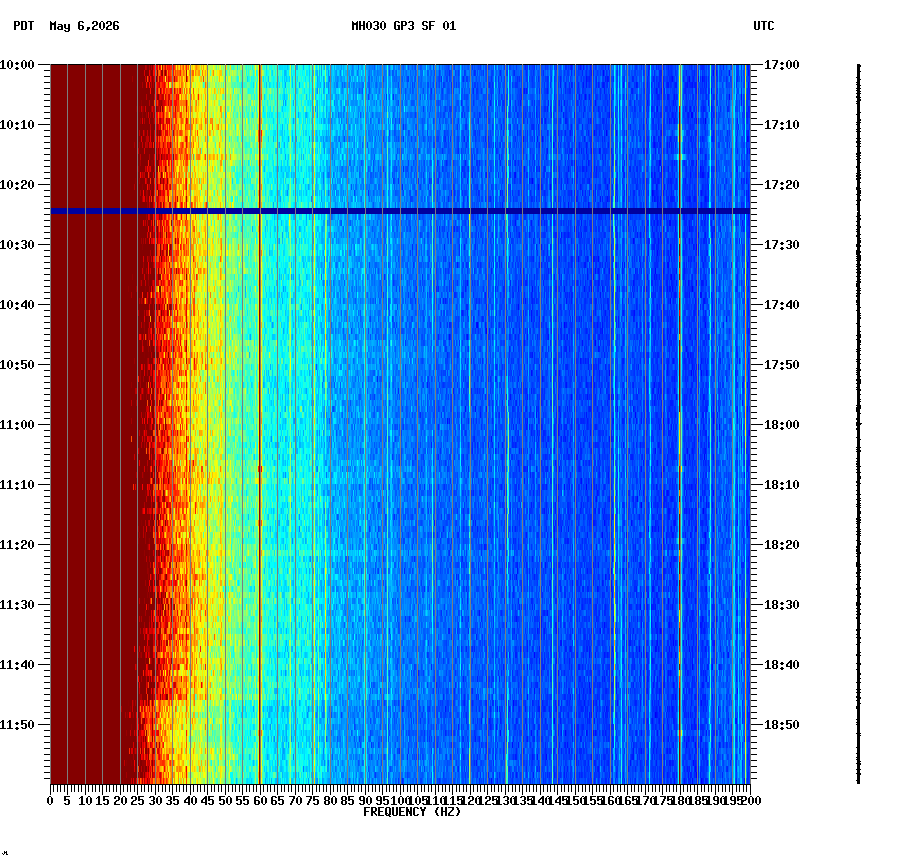Image resolution: width=902 pixels, height=864 pixels.
Task: Click the 11:20 PDT time label
Action: [17, 545]
